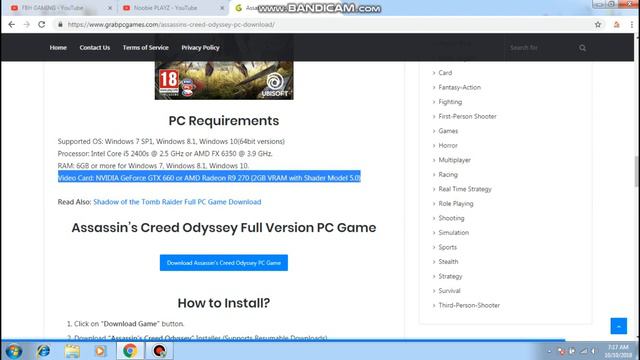
Task: Open the Stealth category
Action: (448, 262)
